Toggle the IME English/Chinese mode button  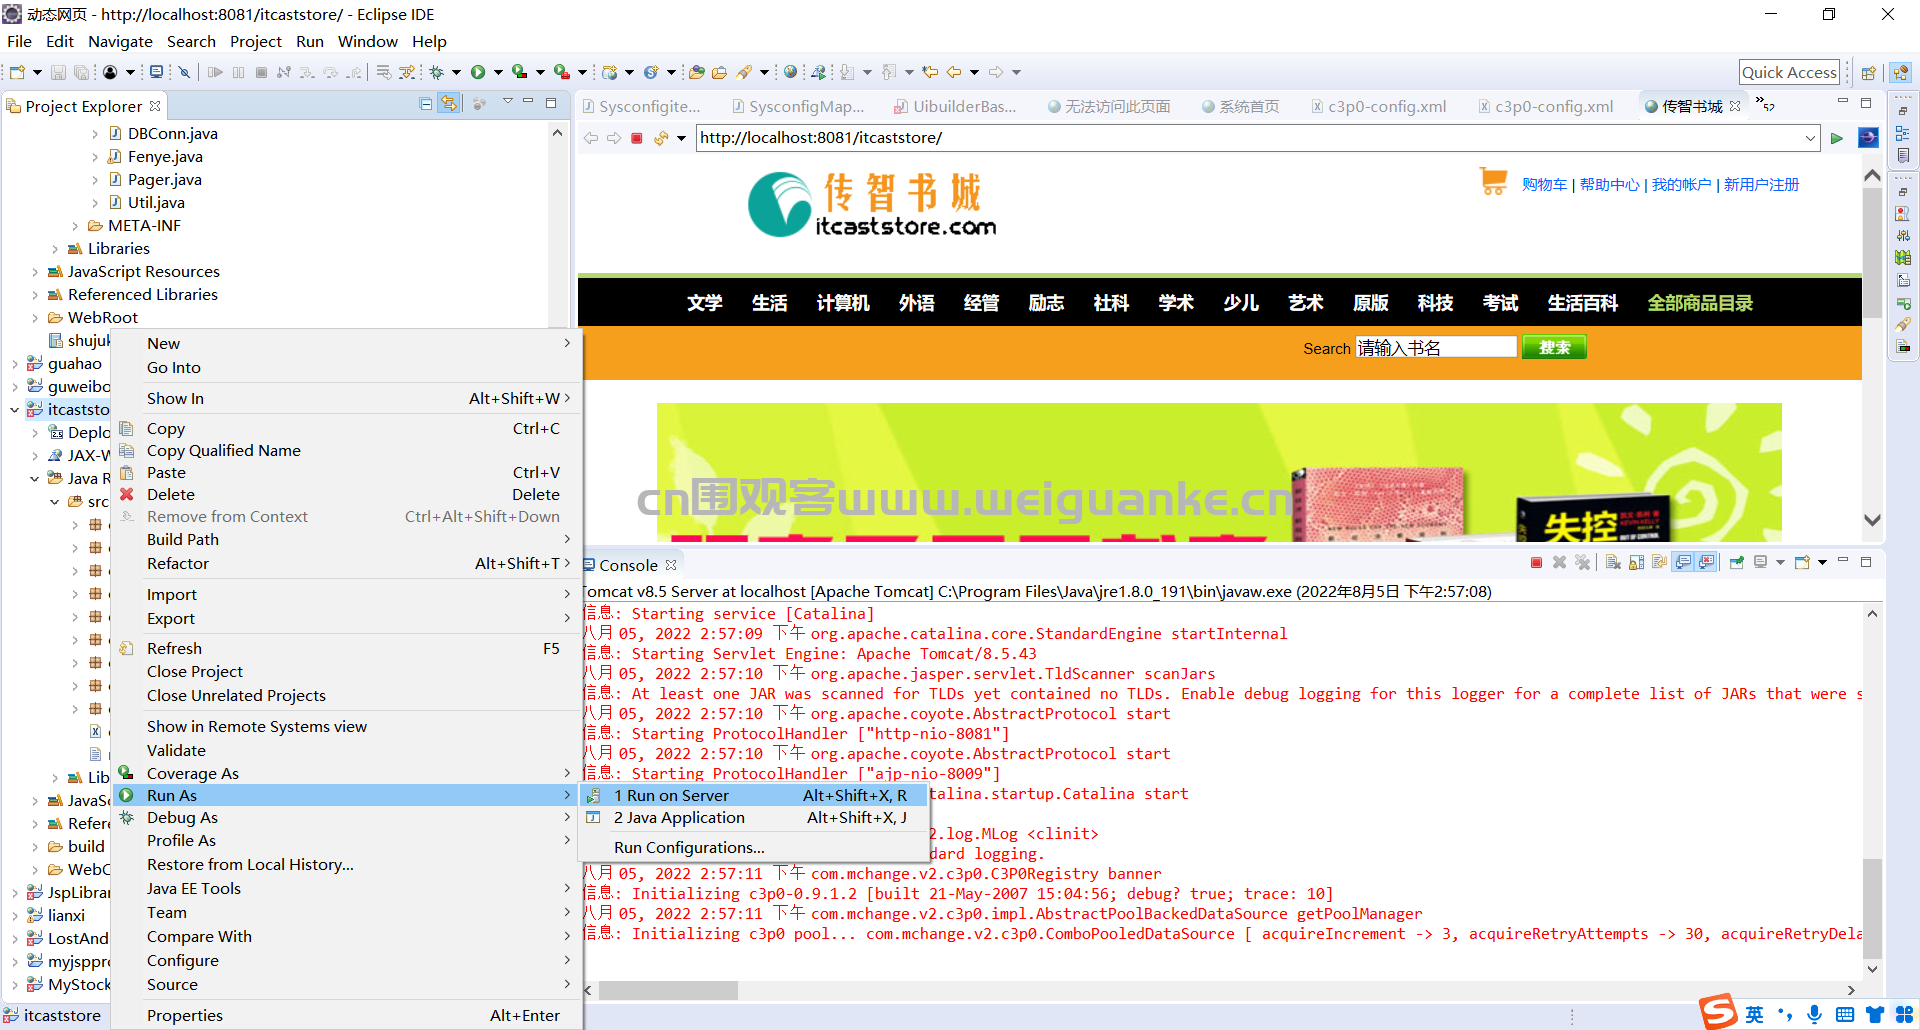(x=1755, y=1014)
